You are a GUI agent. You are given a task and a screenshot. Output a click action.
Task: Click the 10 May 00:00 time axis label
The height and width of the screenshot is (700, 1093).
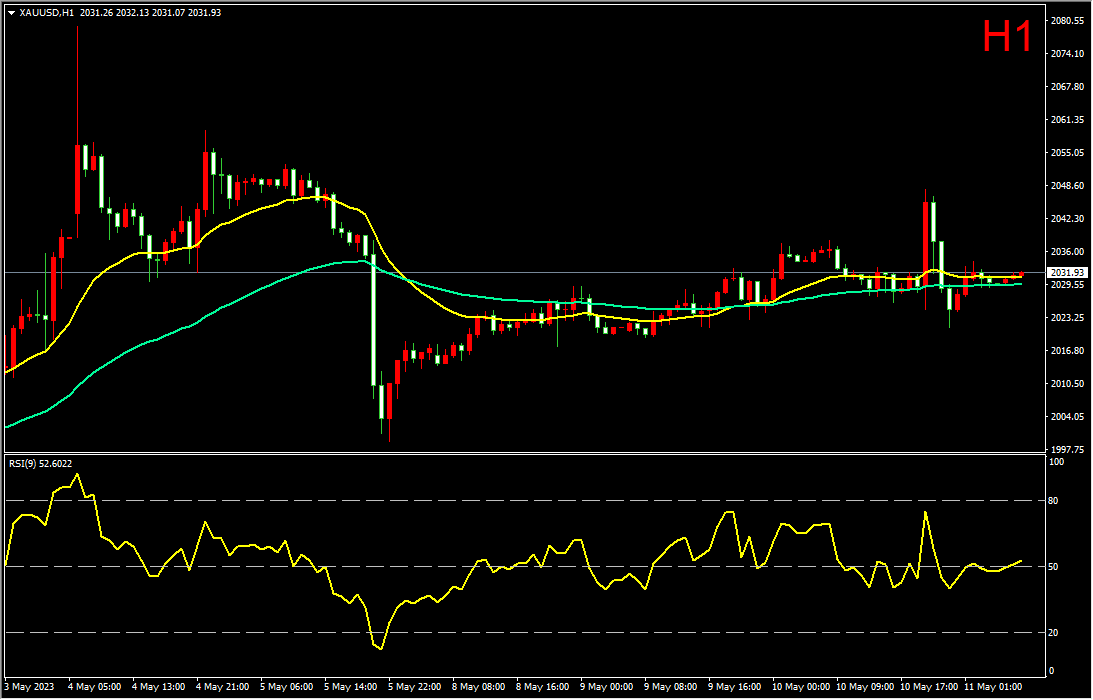801,687
